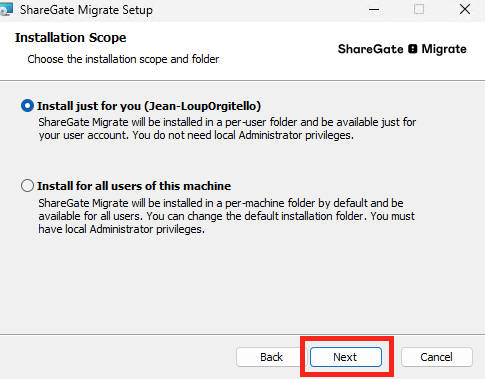Click the word 'Migrate' in the header logo
485x379 pixels.
click(x=444, y=49)
